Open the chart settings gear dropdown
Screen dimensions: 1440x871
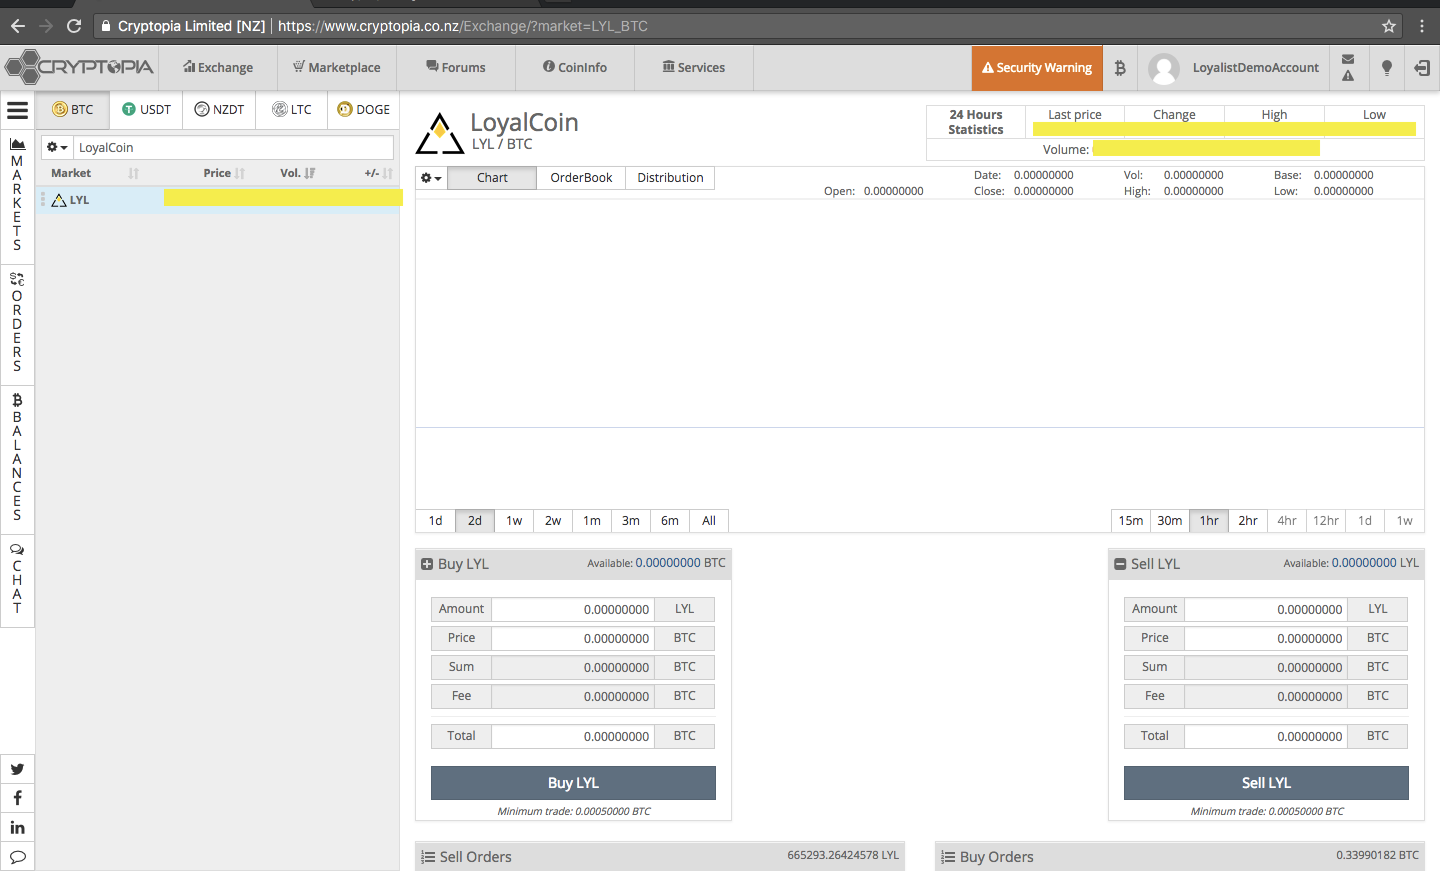click(x=431, y=178)
